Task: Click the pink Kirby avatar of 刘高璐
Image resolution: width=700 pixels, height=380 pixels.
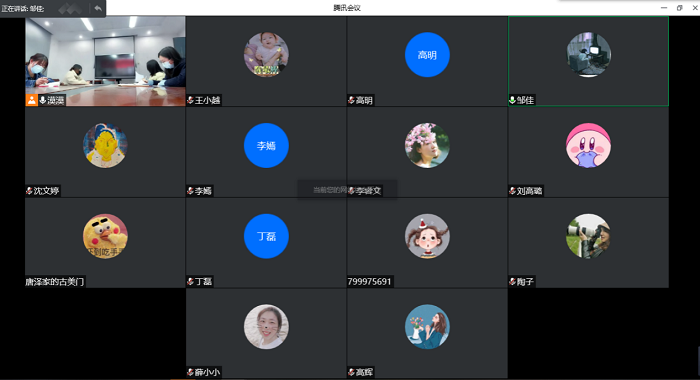Action: click(x=588, y=145)
